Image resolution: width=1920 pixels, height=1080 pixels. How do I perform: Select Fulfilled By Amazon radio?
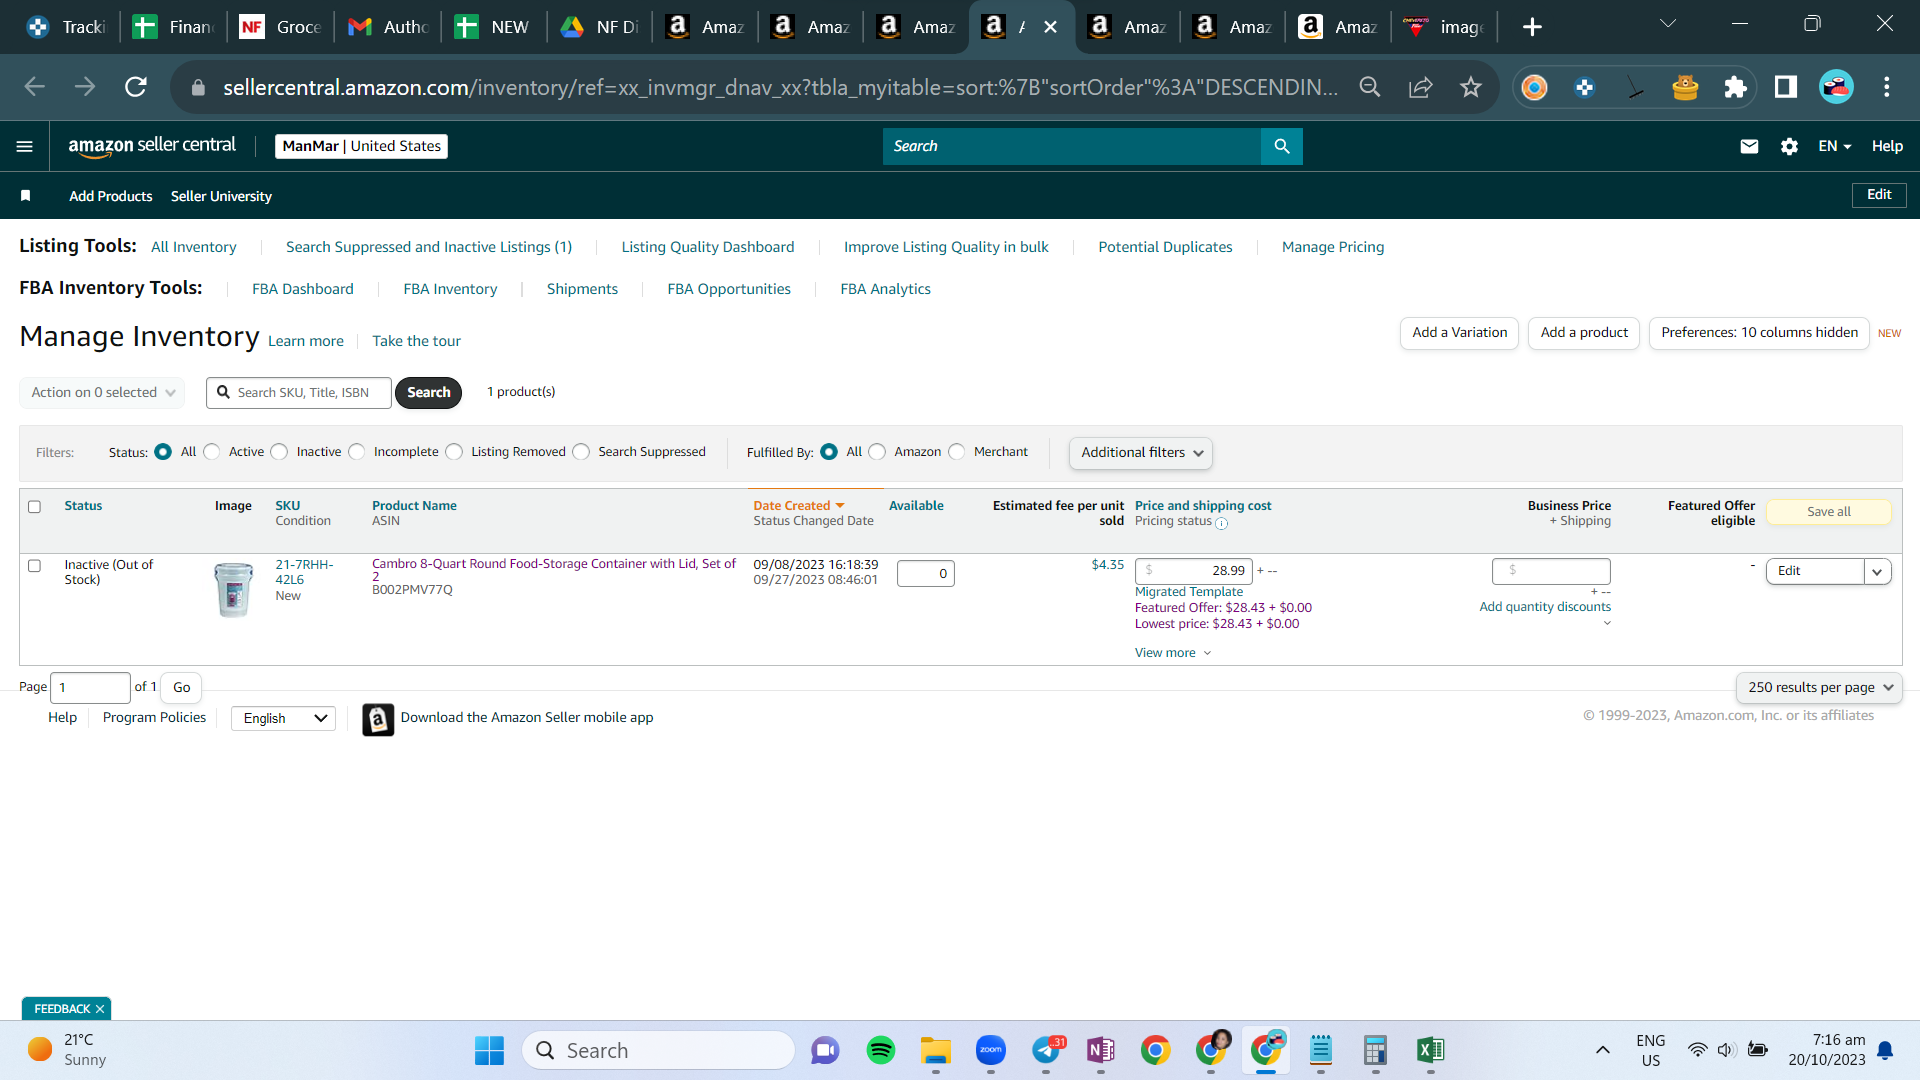(877, 452)
